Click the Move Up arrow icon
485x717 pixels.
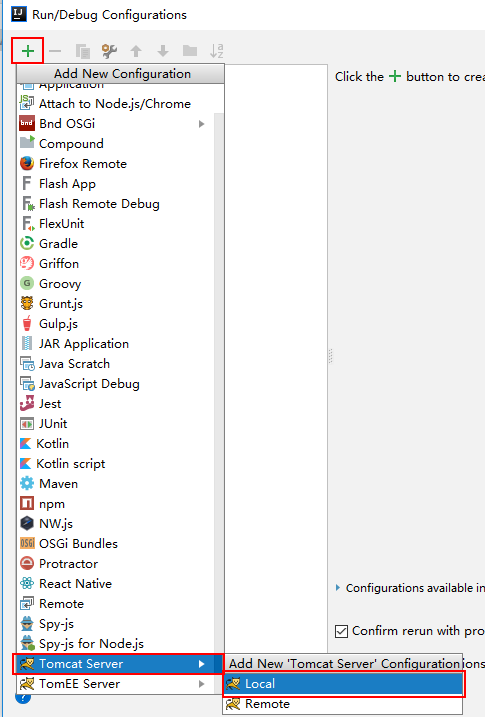(x=136, y=51)
